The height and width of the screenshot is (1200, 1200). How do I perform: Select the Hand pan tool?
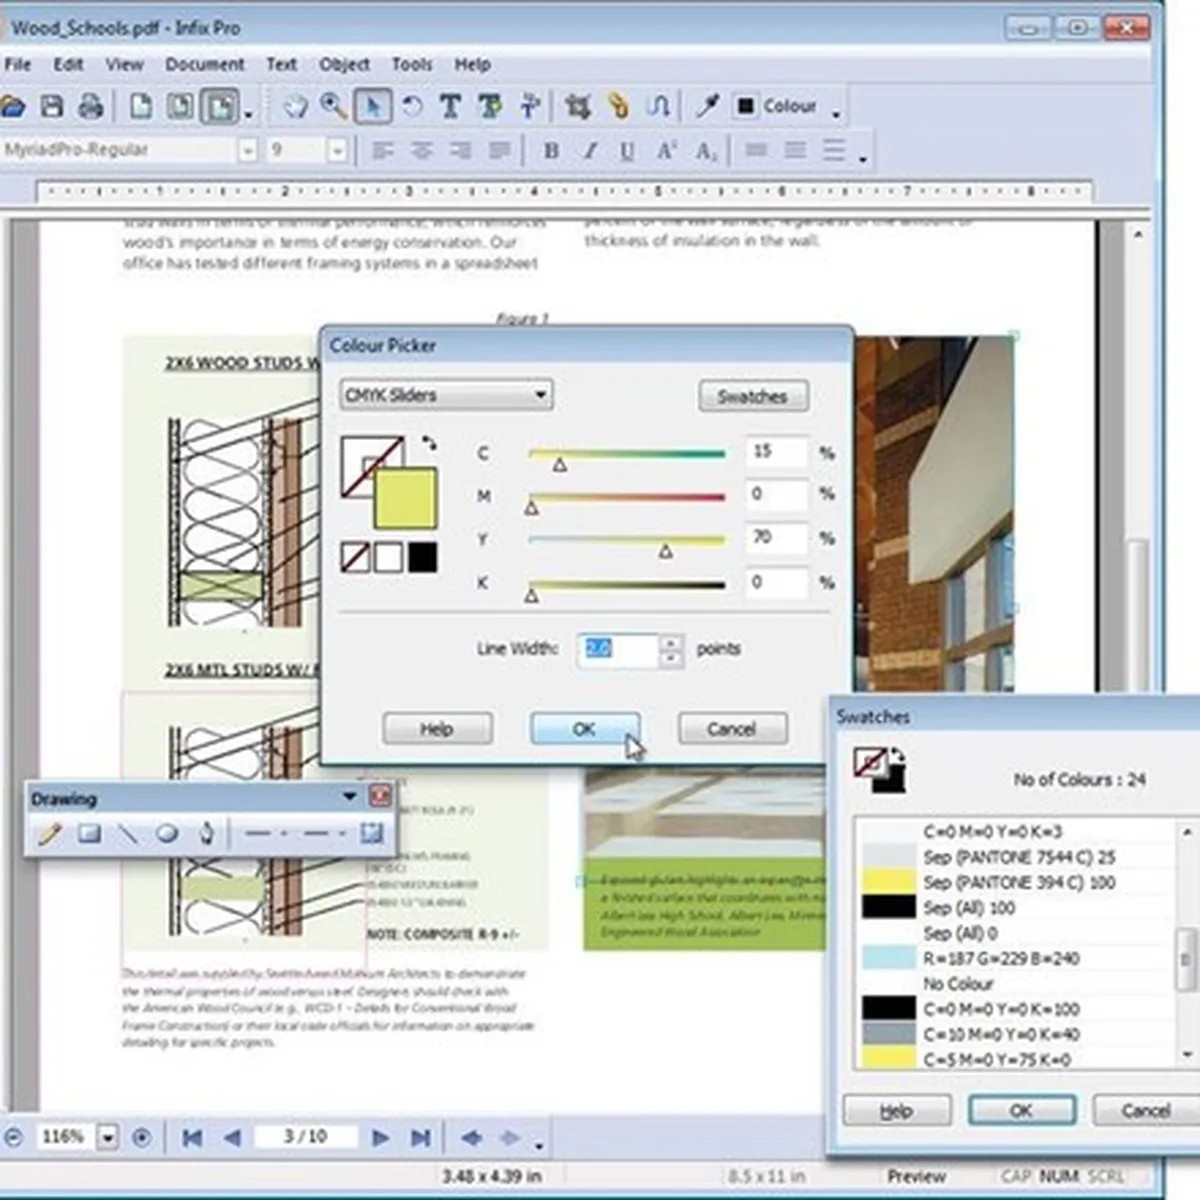(x=295, y=106)
